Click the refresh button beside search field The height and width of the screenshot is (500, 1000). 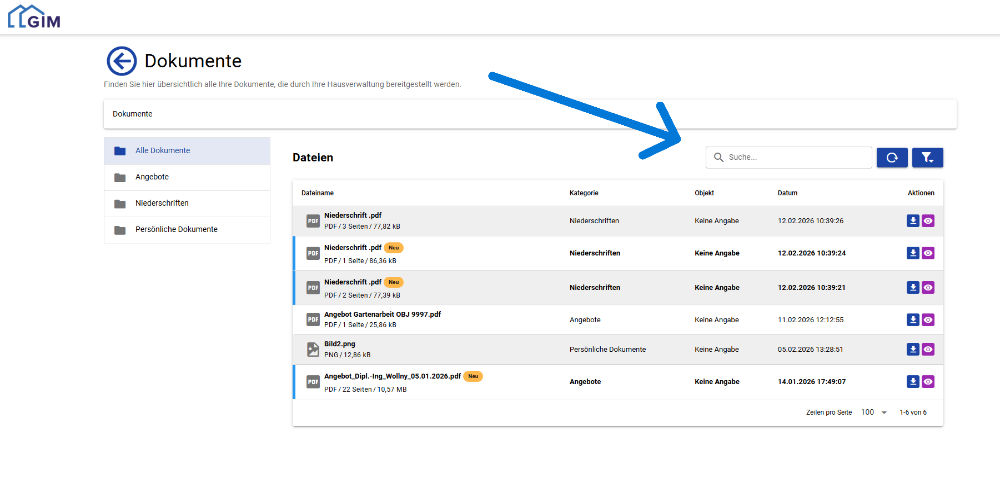click(x=892, y=157)
